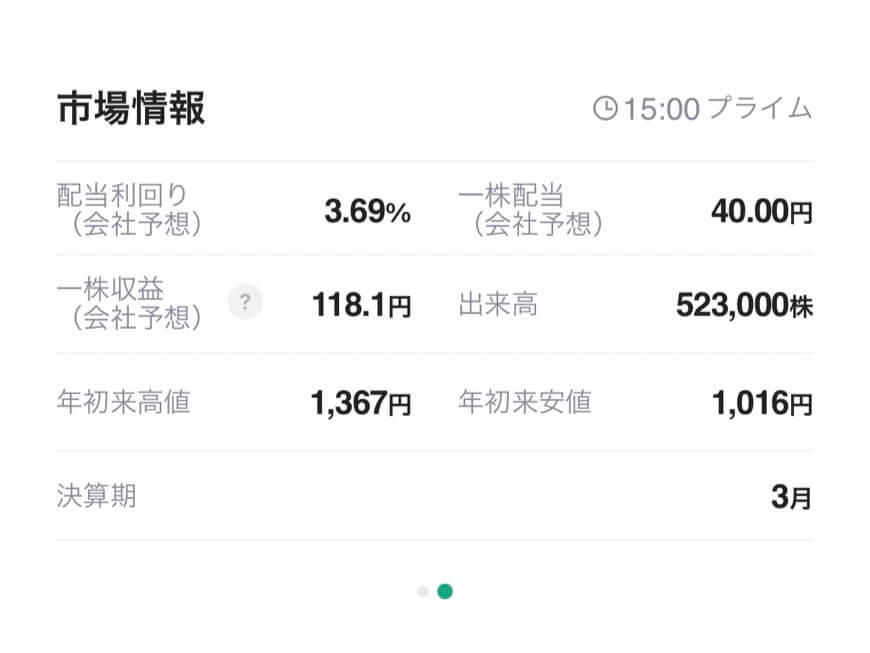870x653 pixels.
Task: Click the question mark help icon
Action: point(245,302)
